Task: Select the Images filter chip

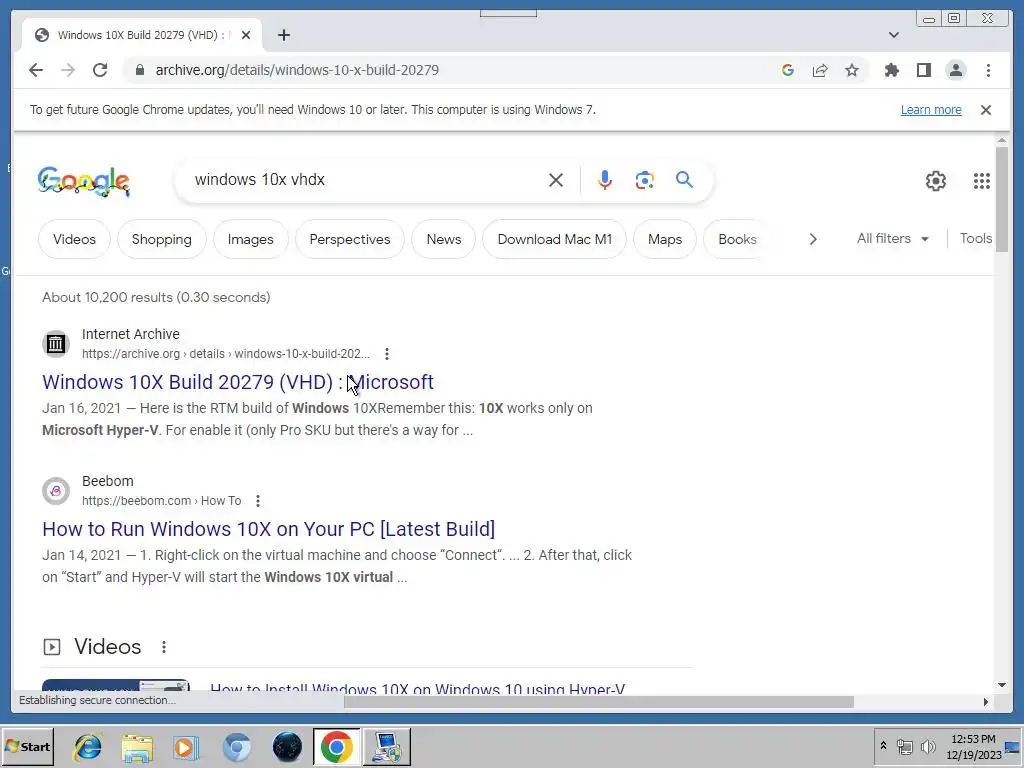Action: tap(250, 239)
